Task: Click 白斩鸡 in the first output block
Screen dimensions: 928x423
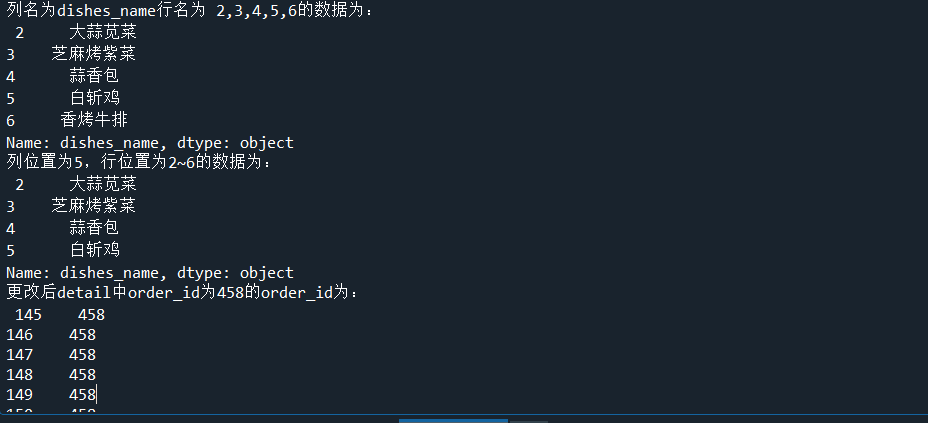Action: pyautogui.click(x=94, y=98)
